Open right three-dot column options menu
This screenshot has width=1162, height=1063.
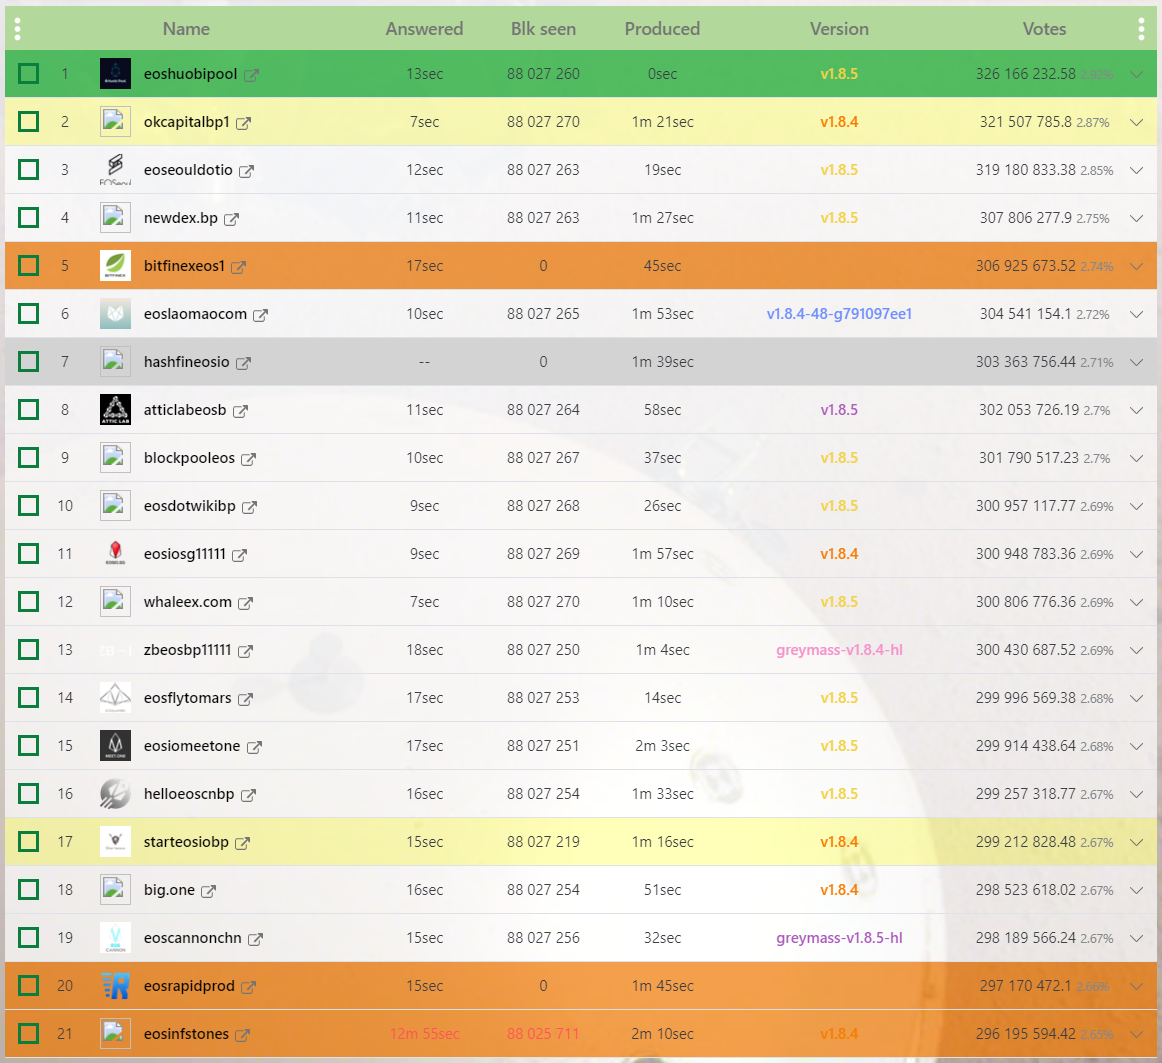pyautogui.click(x=1141, y=29)
